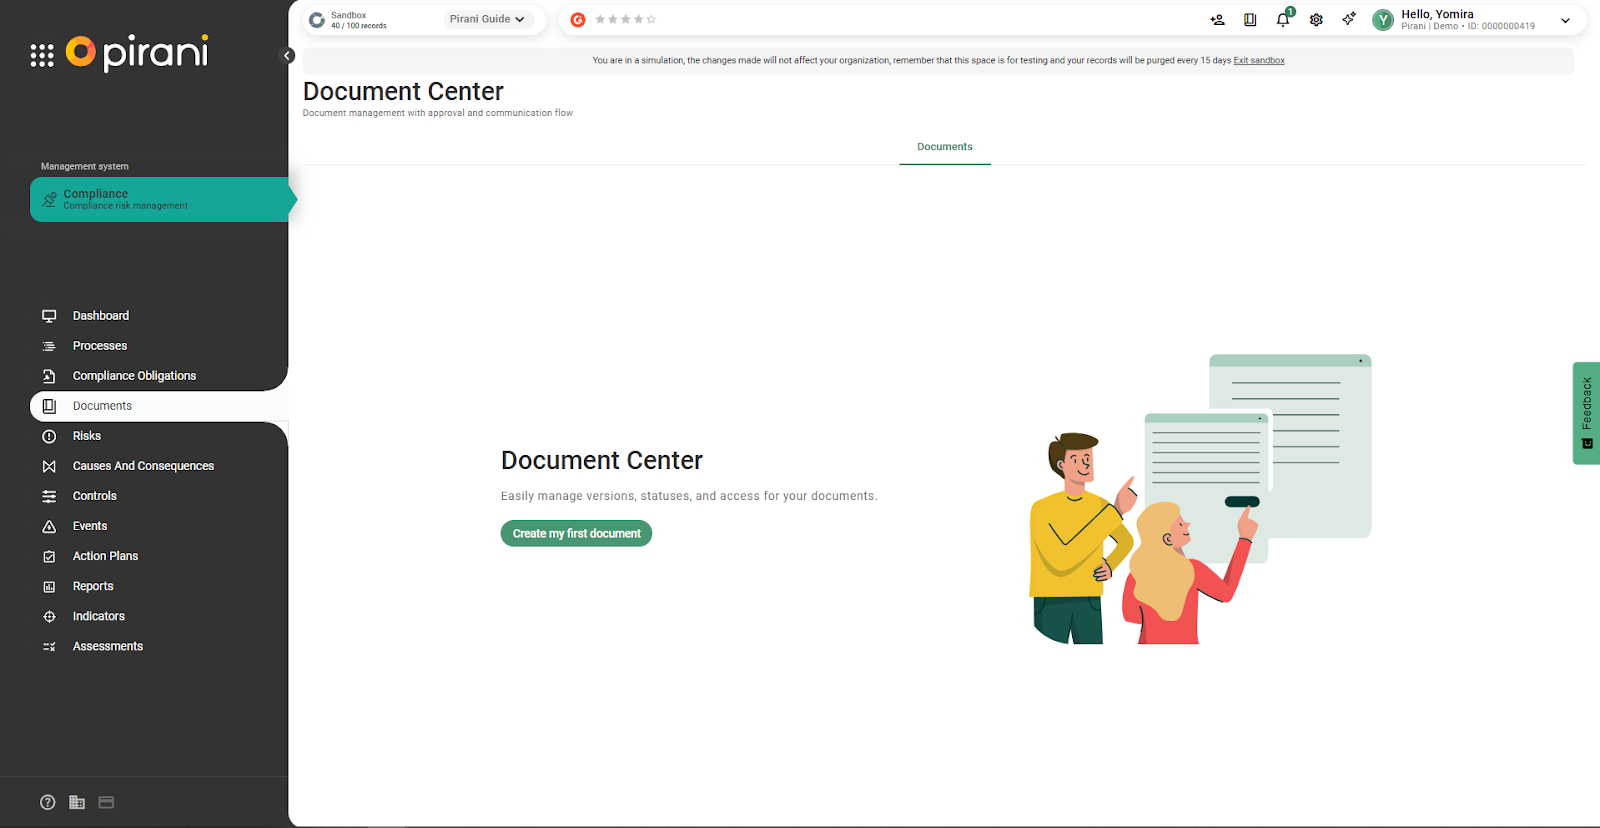Viewport: 1600px width, 828px height.
Task: Expand the Pirani Guide dropdown
Action: click(487, 19)
